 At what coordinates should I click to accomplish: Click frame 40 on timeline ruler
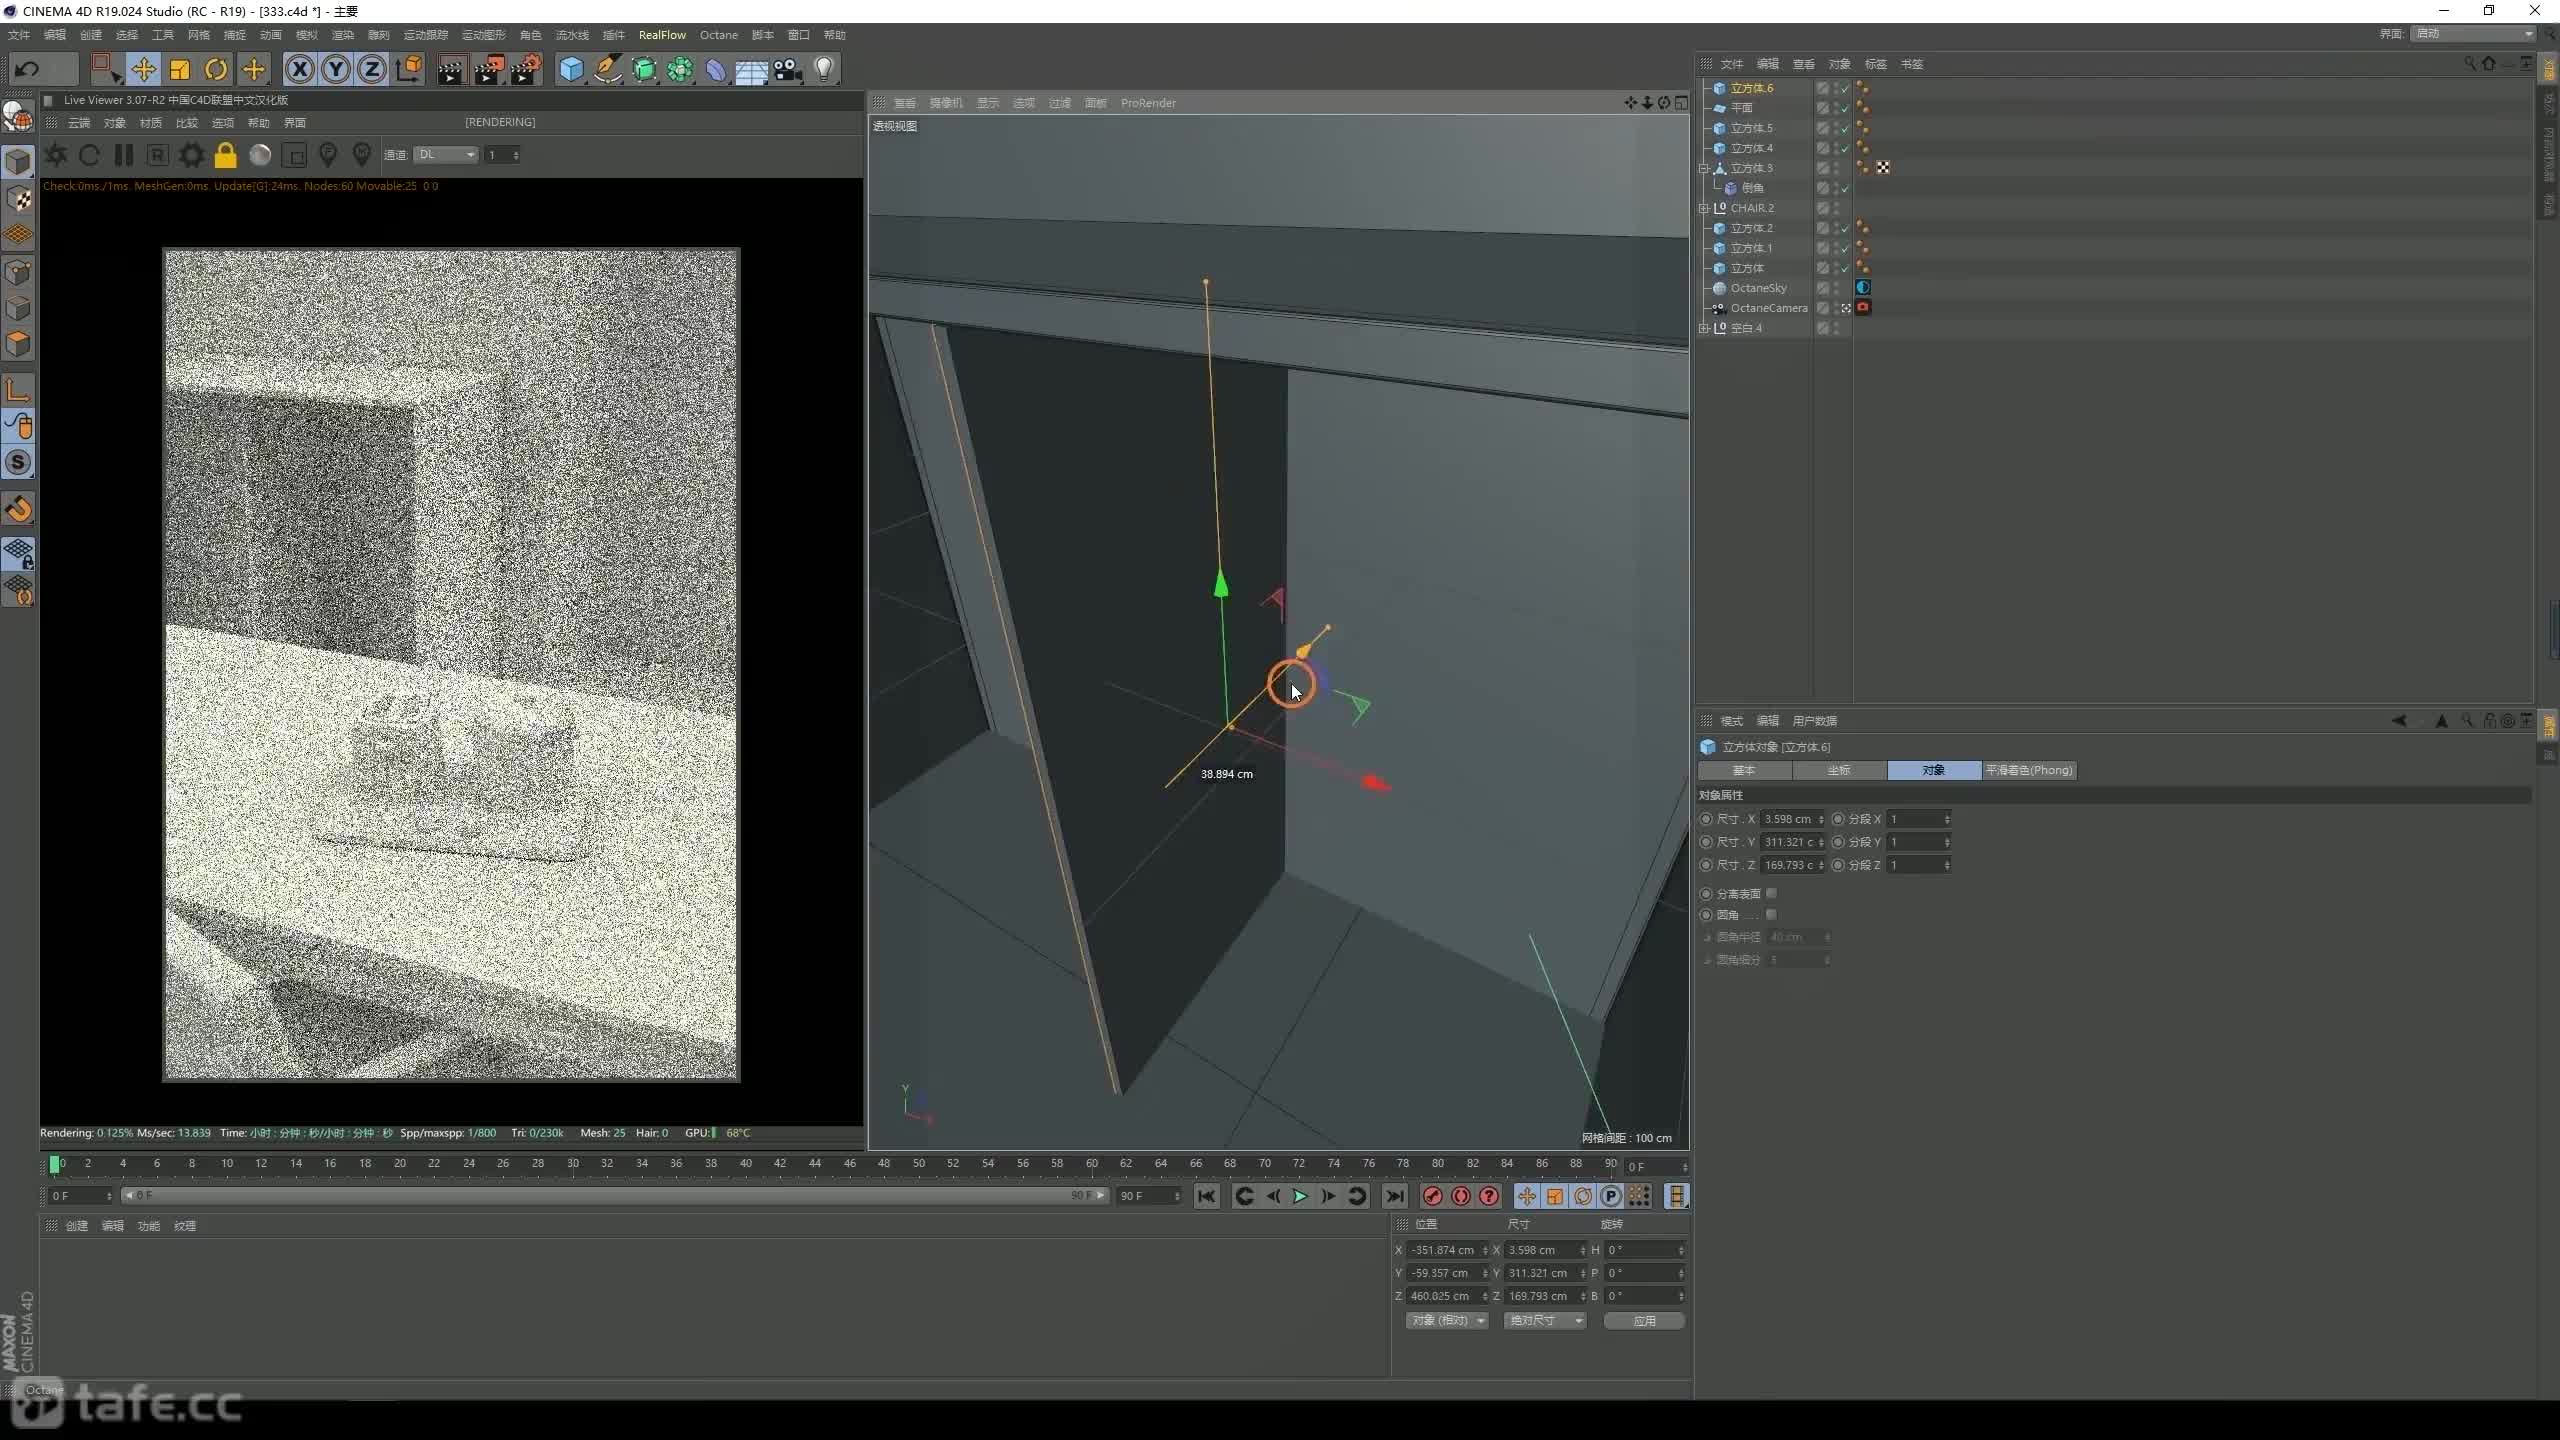pos(745,1164)
